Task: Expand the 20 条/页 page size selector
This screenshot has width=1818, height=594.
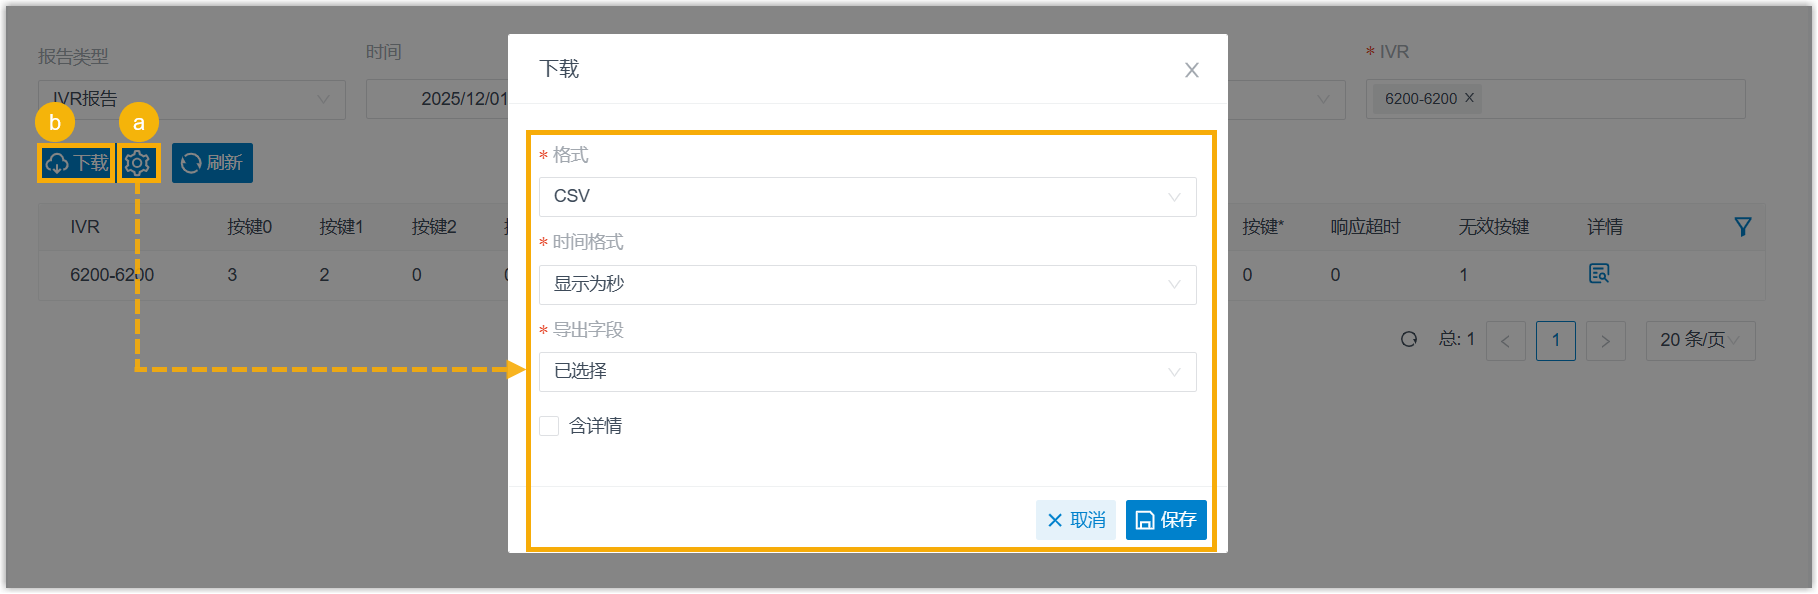Action: click(x=1700, y=341)
